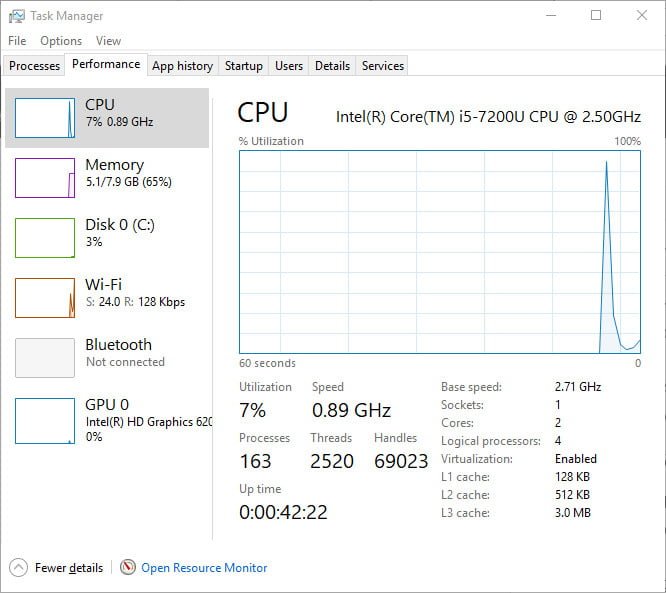Click the Resource Monitor gauge icon

(128, 568)
